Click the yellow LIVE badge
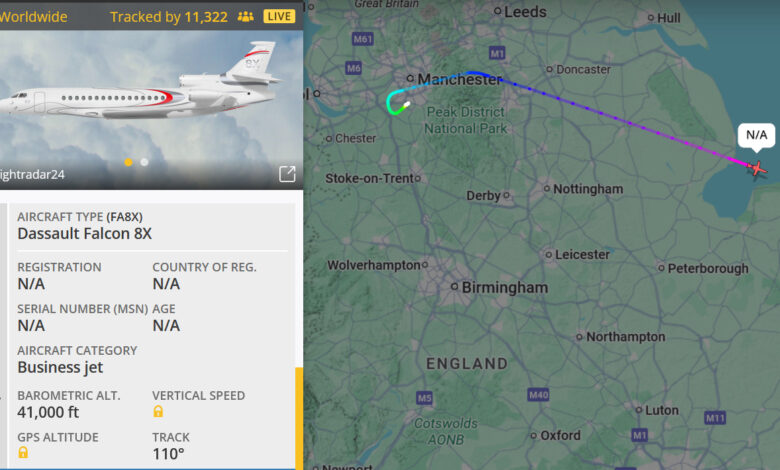780x470 pixels. coord(279,16)
